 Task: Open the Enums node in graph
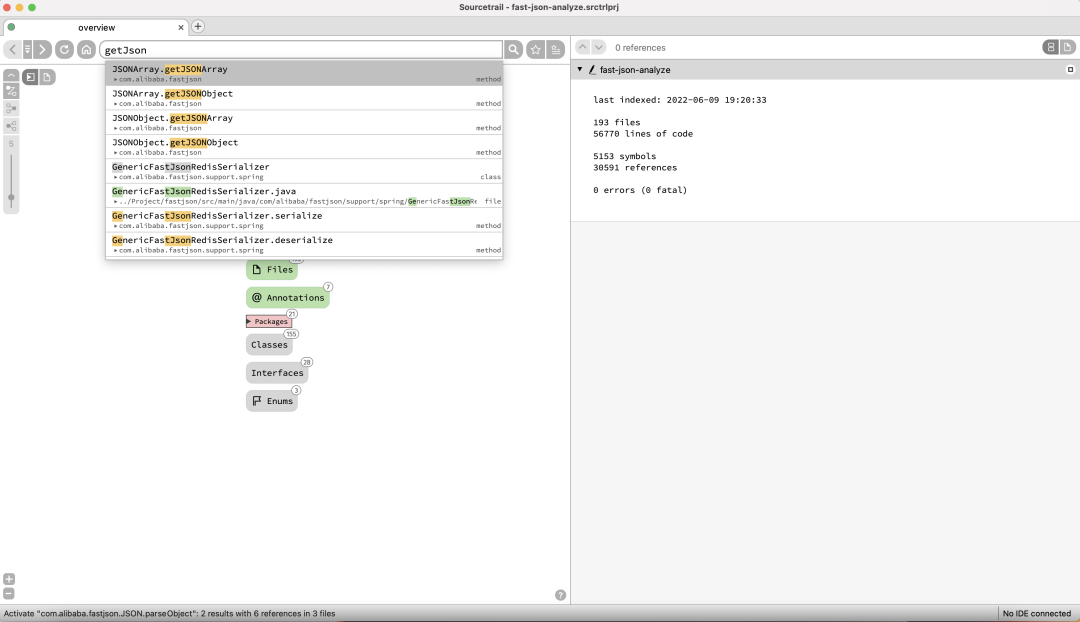coord(272,401)
